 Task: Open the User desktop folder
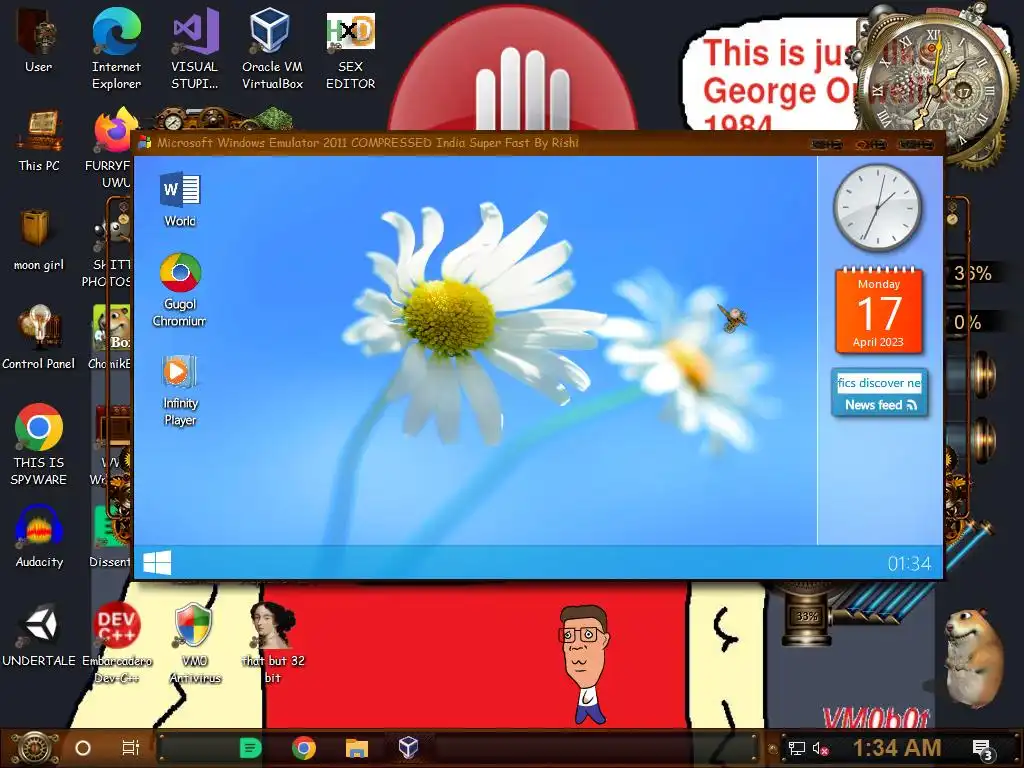tap(39, 40)
